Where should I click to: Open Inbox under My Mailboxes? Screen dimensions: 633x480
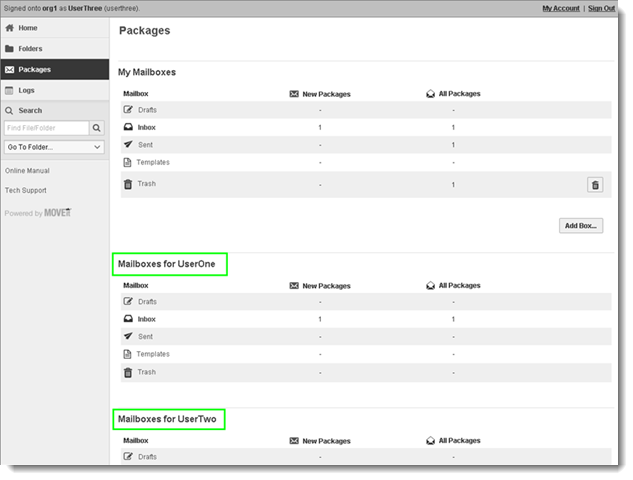click(146, 128)
